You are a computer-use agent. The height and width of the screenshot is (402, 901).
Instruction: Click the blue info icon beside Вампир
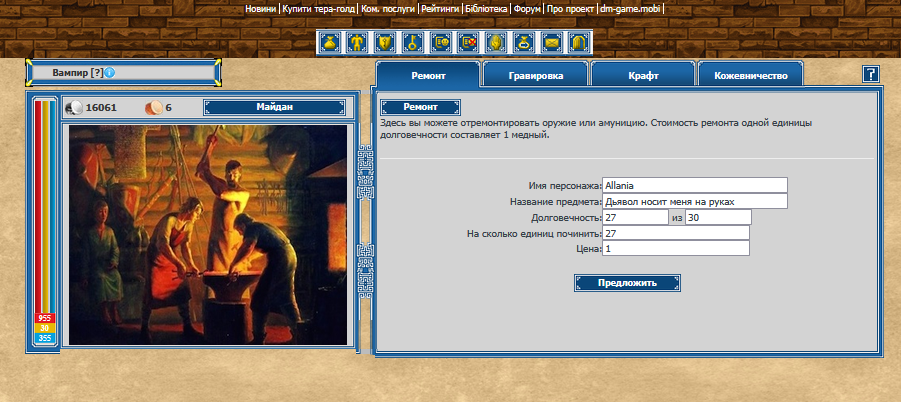(110, 73)
